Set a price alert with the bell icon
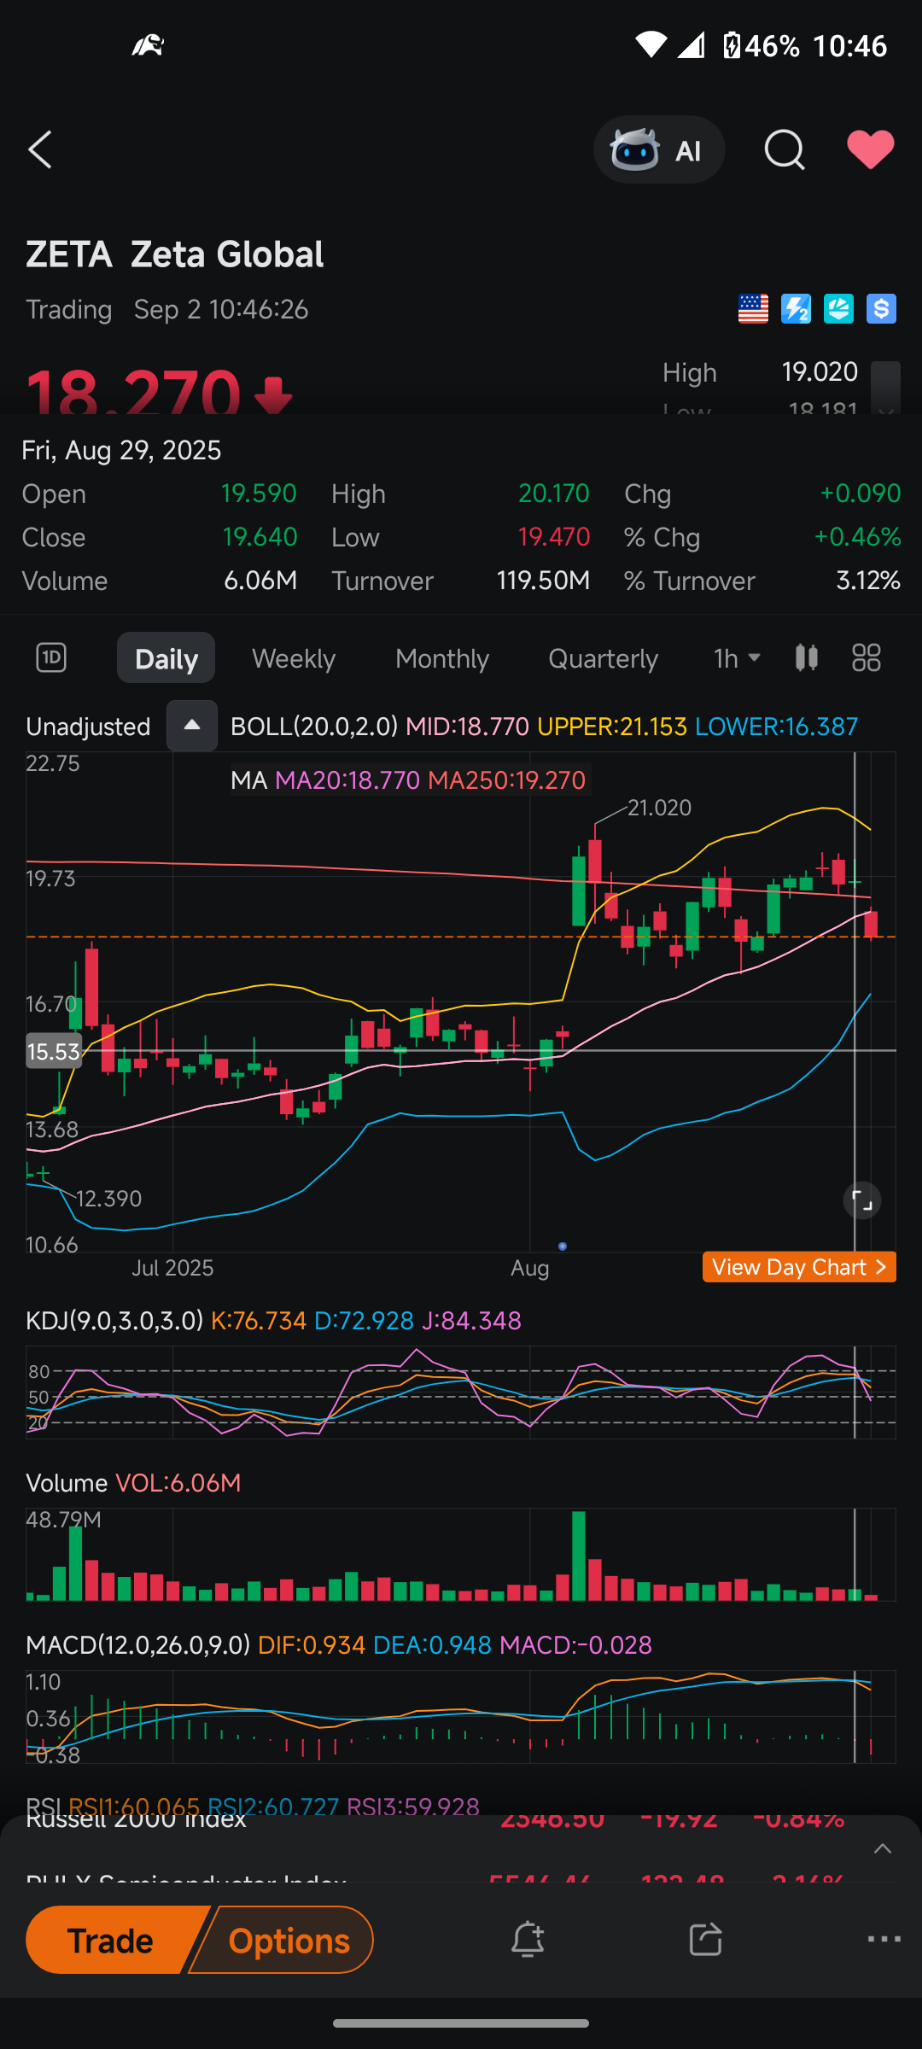The width and height of the screenshot is (922, 2049). (x=528, y=1939)
